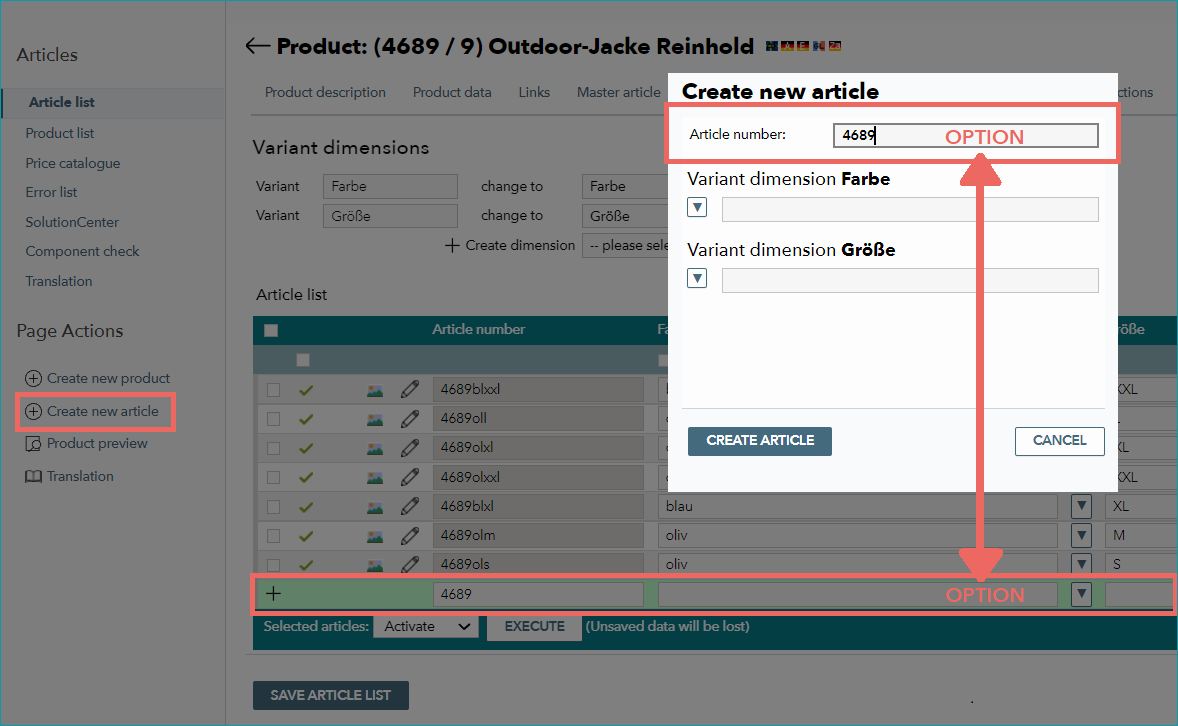
Task: Open the Farbe dropdown arrow for 4689olm
Action: coord(1081,535)
